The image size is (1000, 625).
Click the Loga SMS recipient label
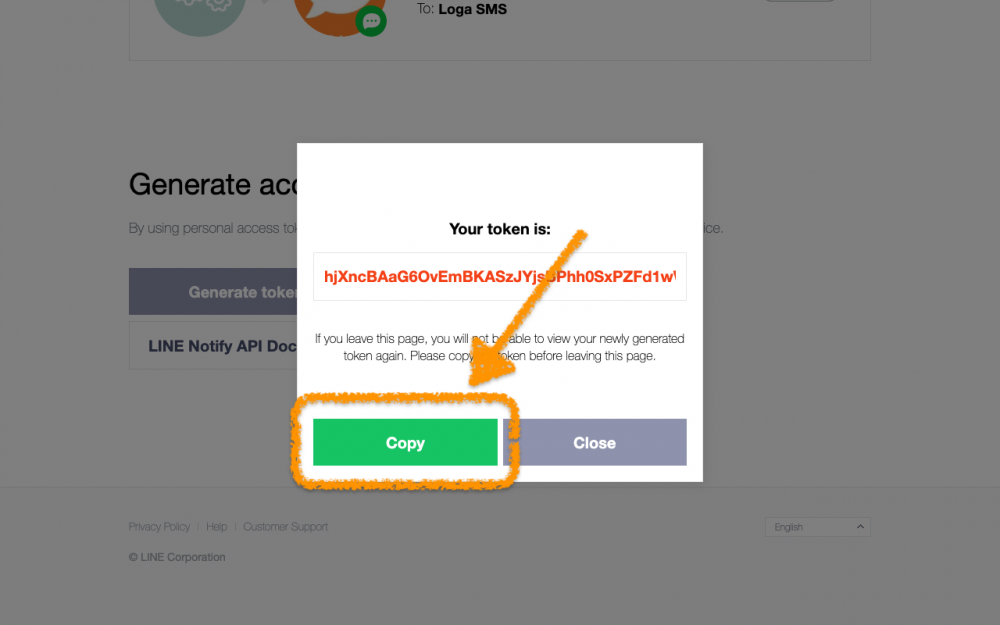pos(472,8)
